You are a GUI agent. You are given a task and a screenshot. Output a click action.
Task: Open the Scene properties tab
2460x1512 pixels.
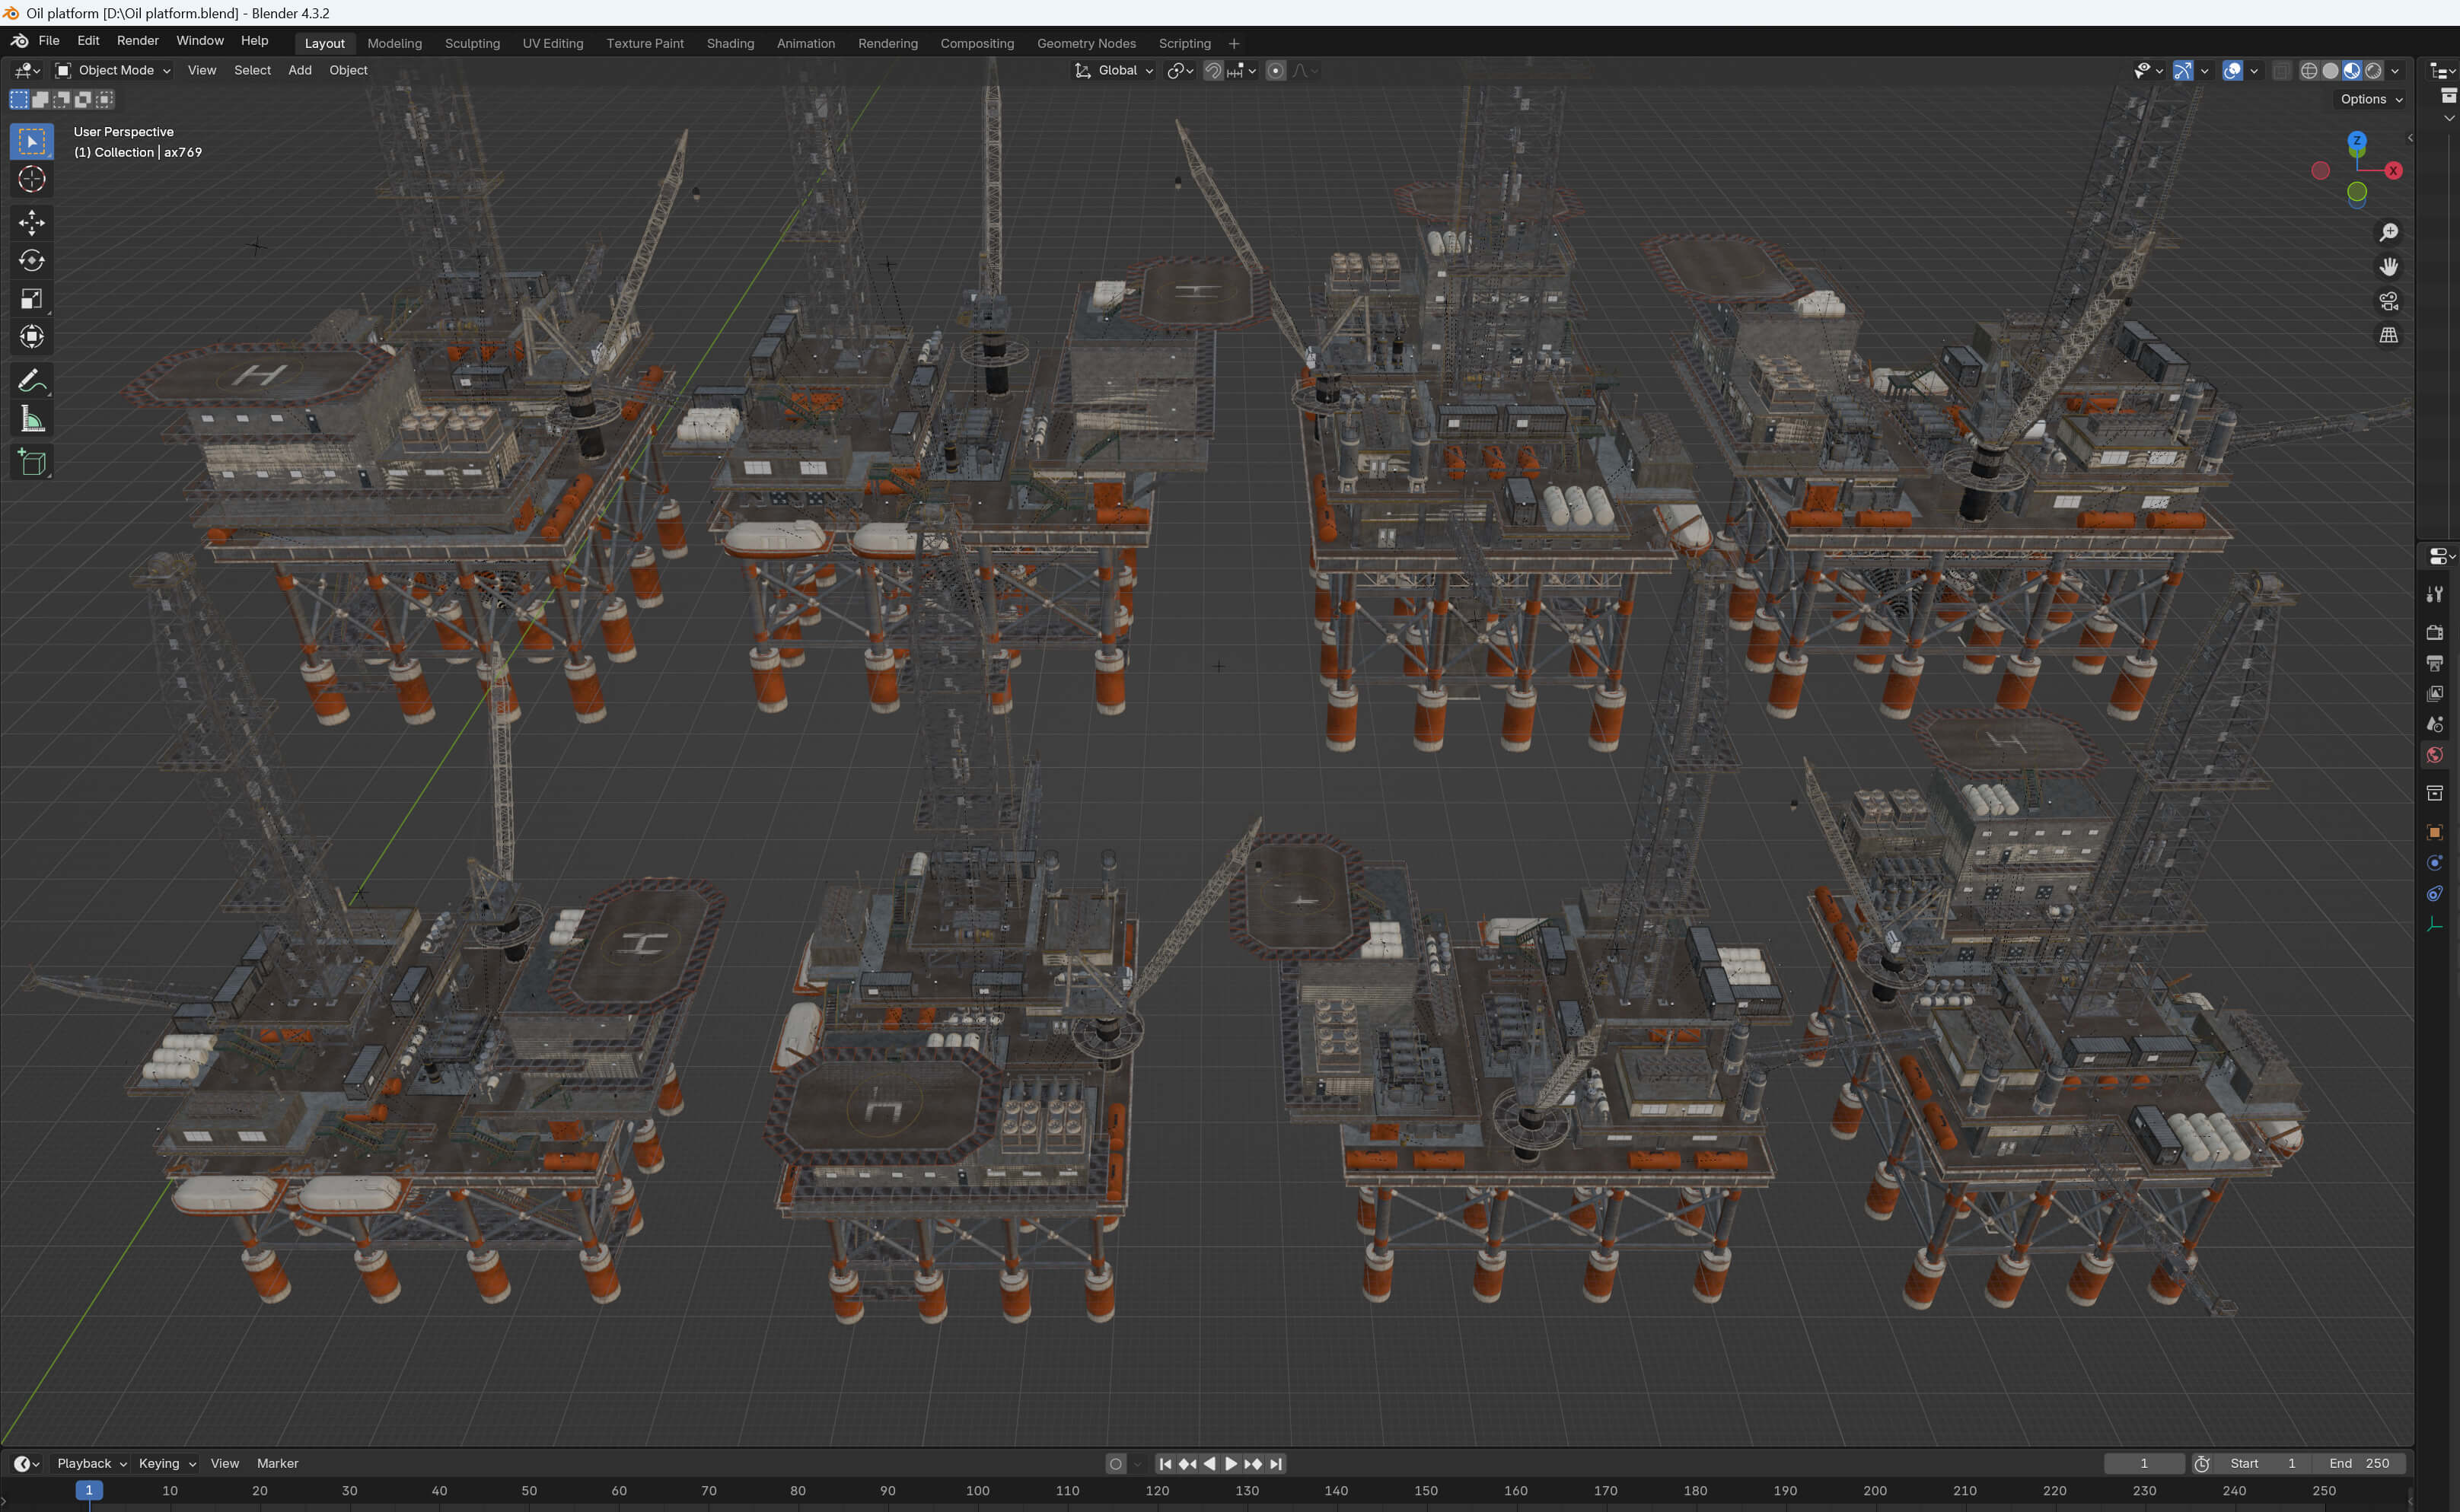2434,724
